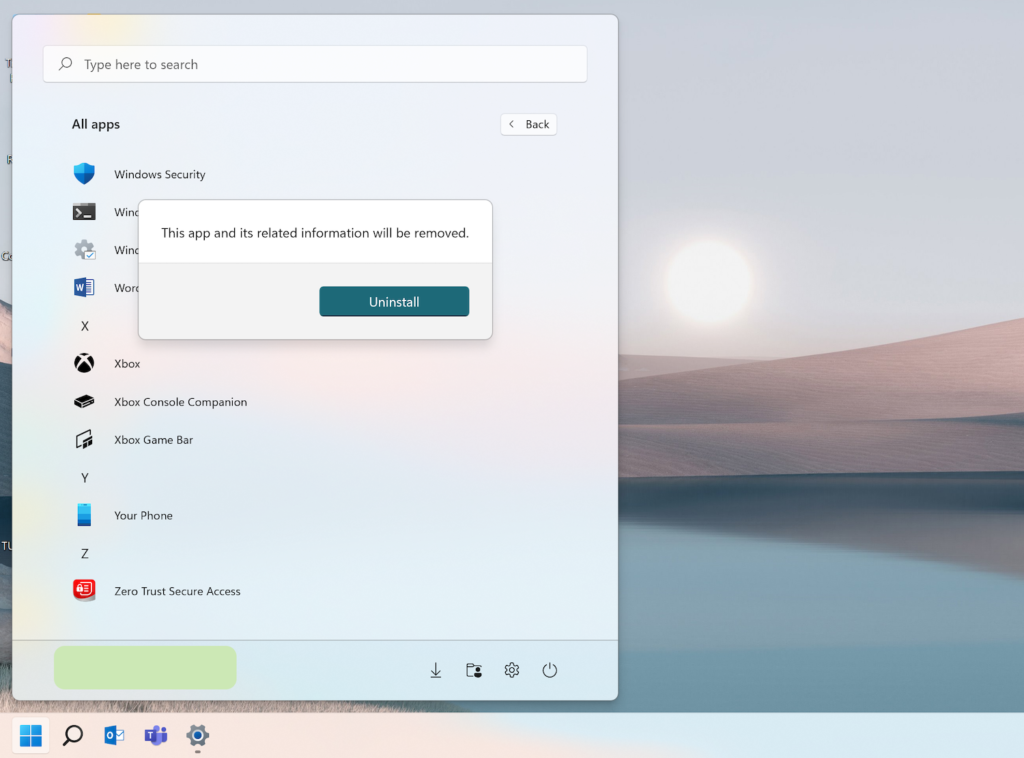Click the Windows Start button on taskbar
1024x758 pixels.
coord(31,736)
